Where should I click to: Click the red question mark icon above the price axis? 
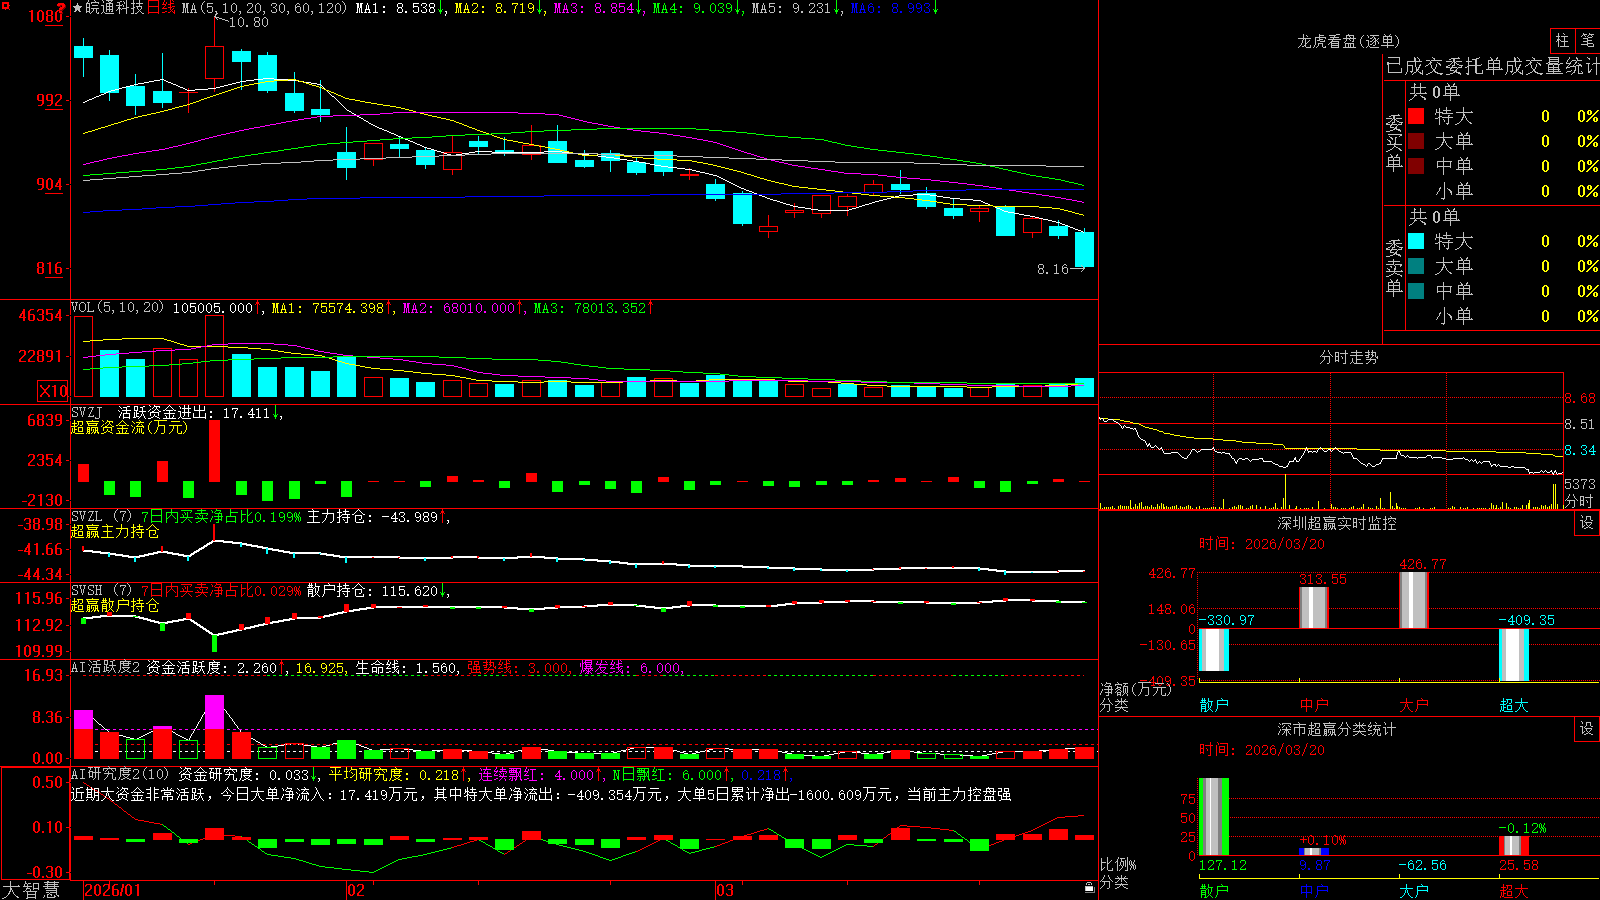tap(61, 8)
